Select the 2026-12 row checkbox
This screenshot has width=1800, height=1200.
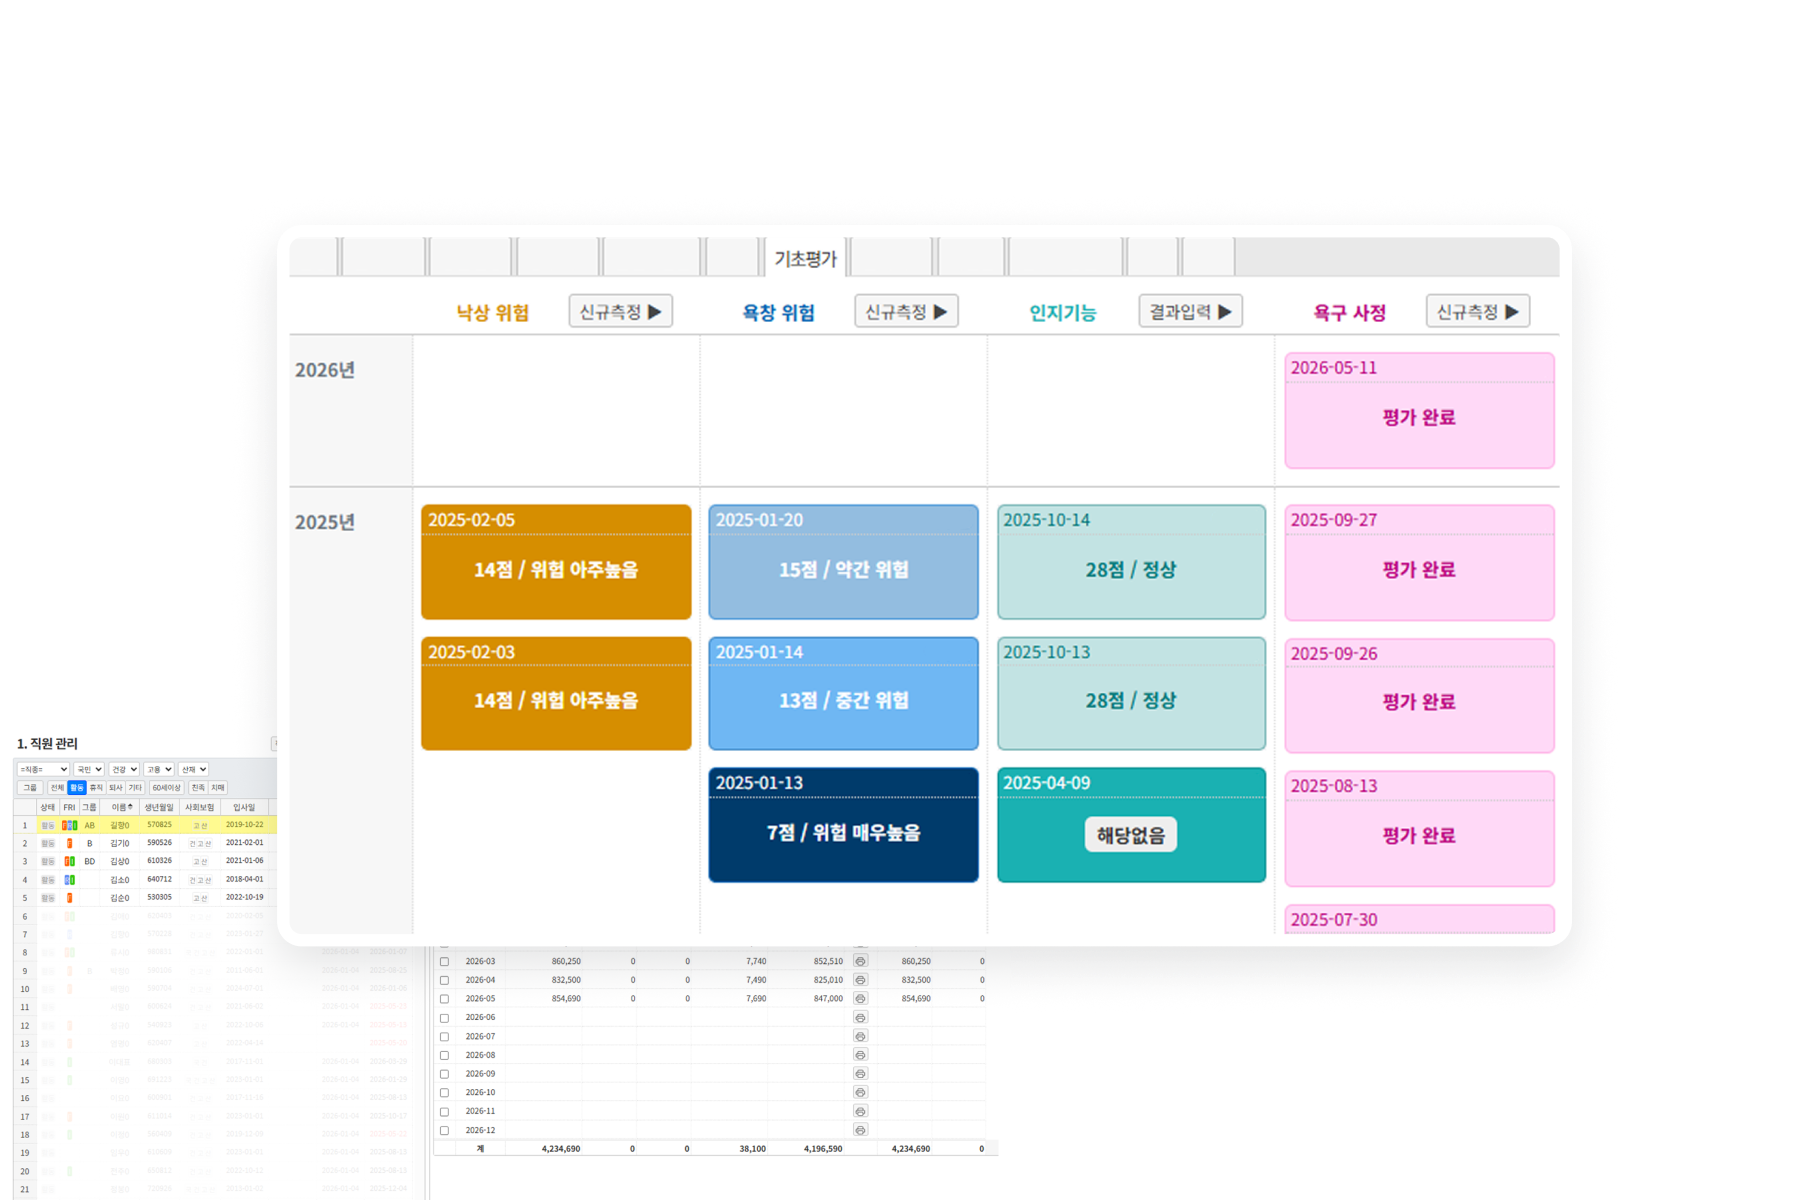point(445,1131)
